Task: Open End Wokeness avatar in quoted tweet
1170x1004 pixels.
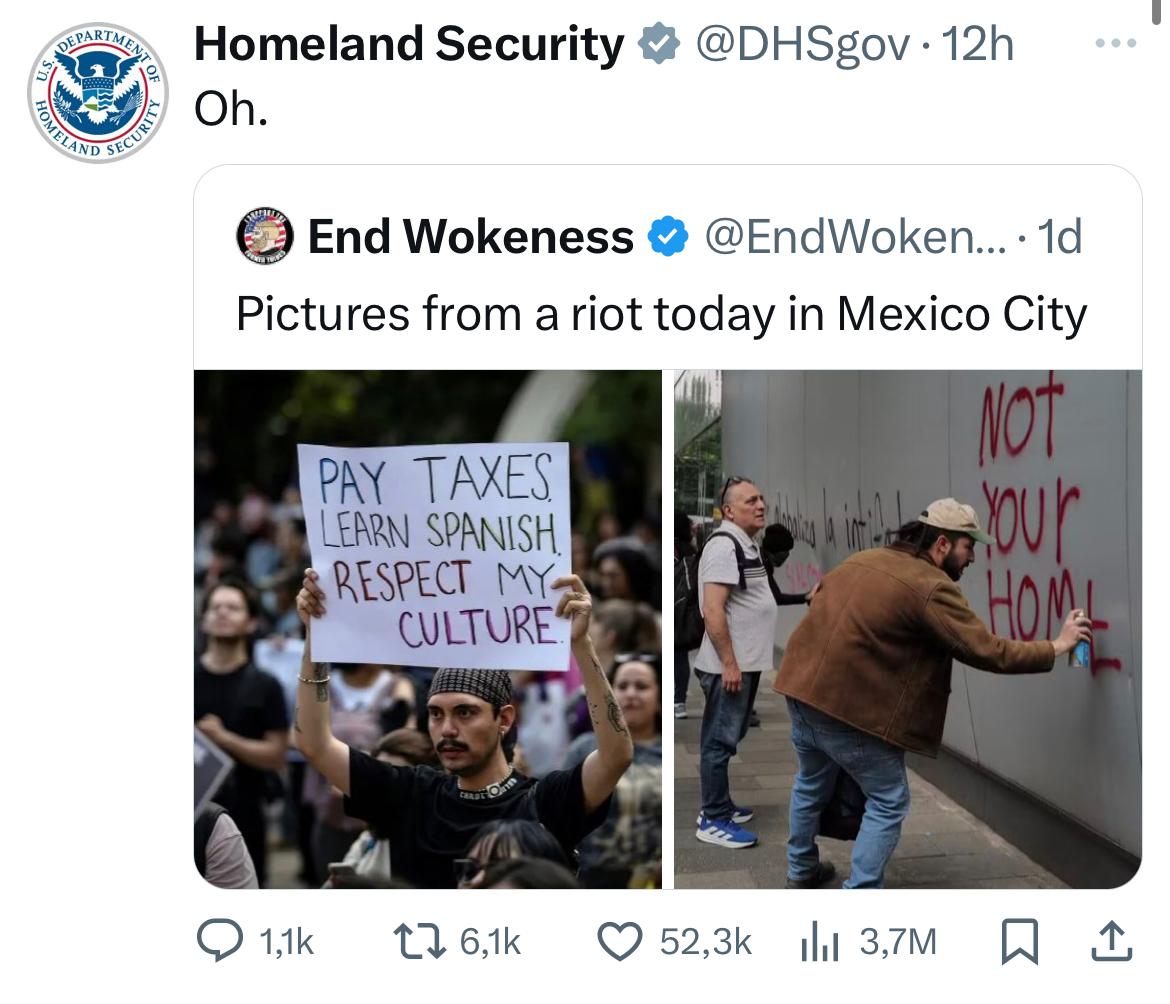Action: click(x=265, y=236)
